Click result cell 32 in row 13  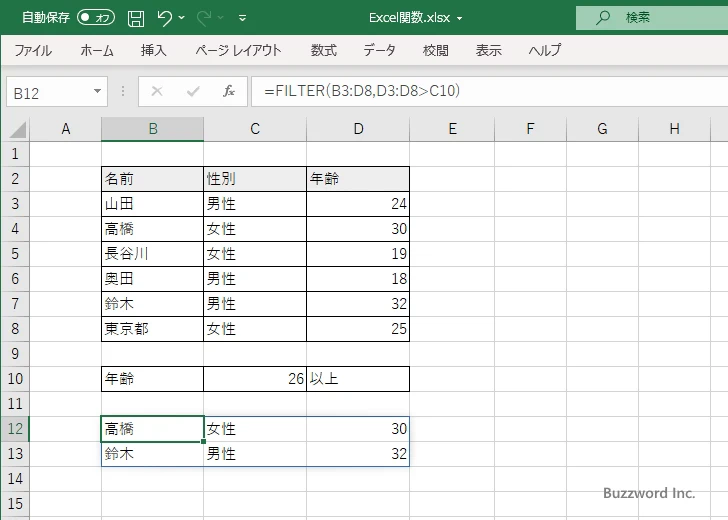coord(358,454)
